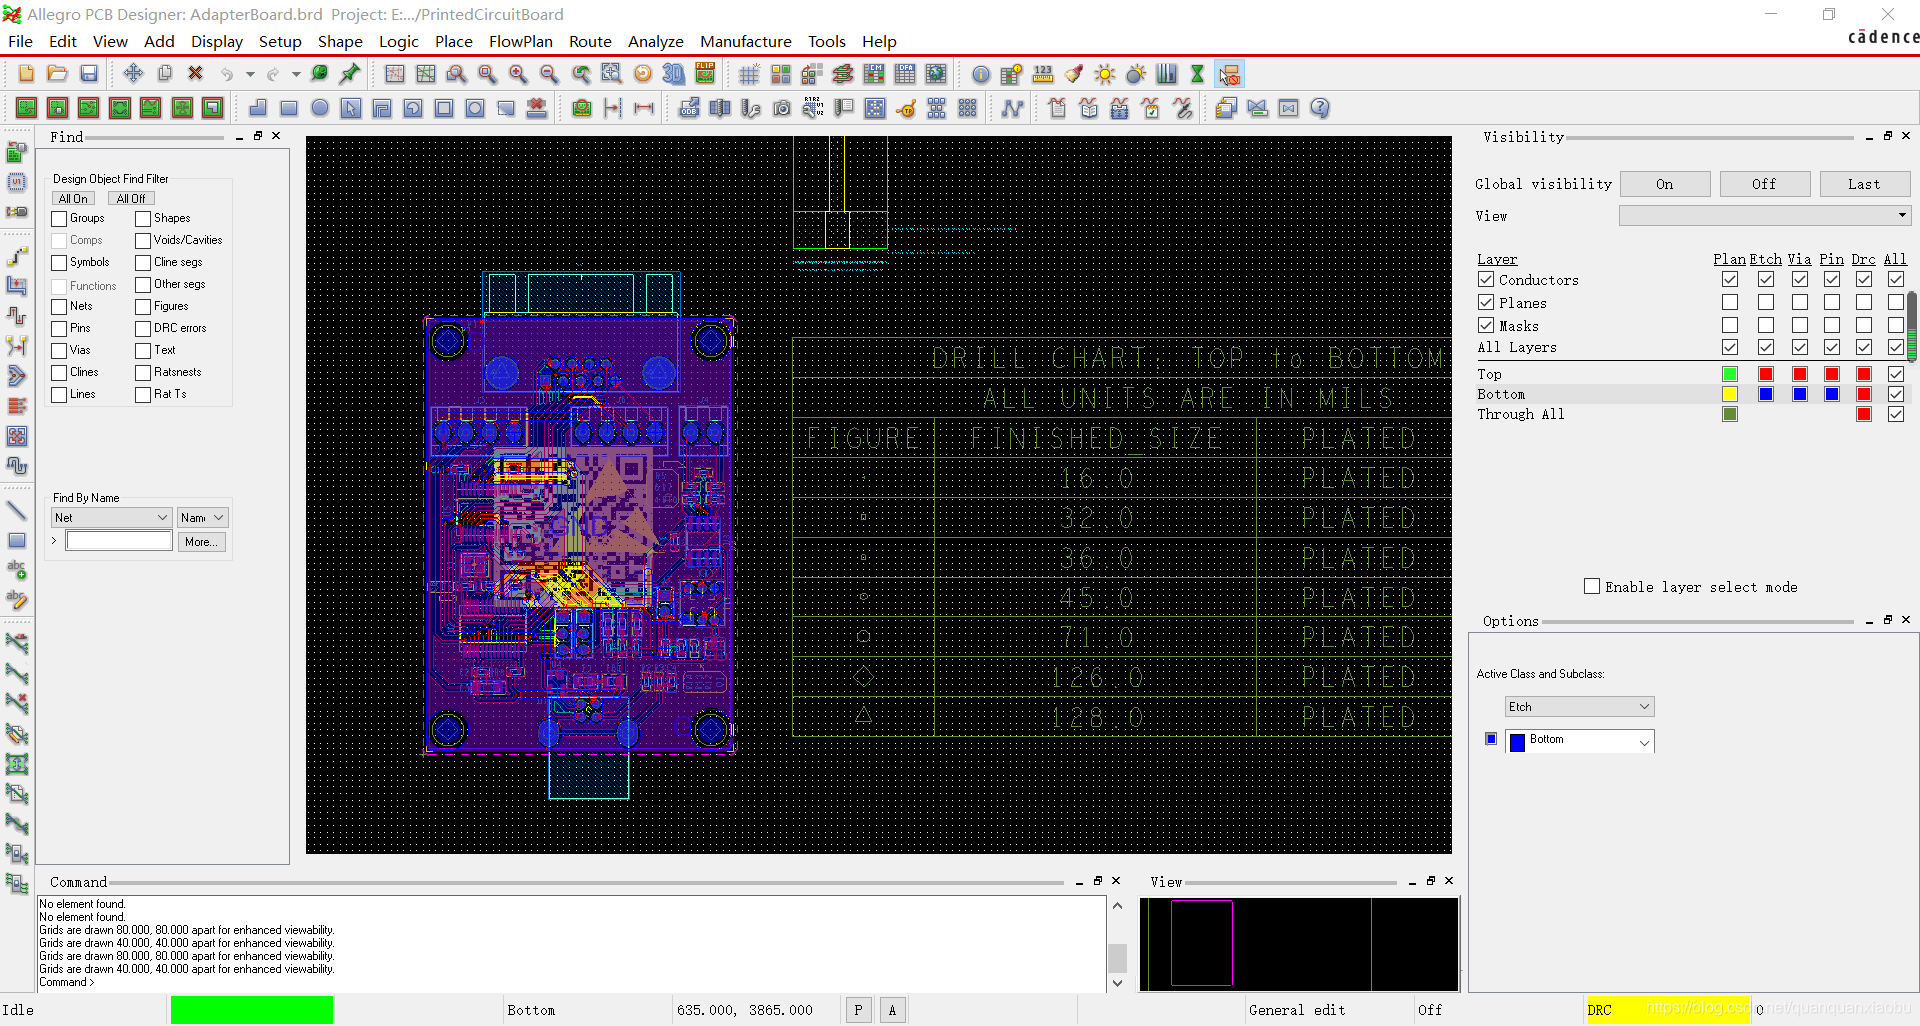Open the Constraint Manager (CM) icon
This screenshot has width=1920, height=1026.
[x=874, y=74]
